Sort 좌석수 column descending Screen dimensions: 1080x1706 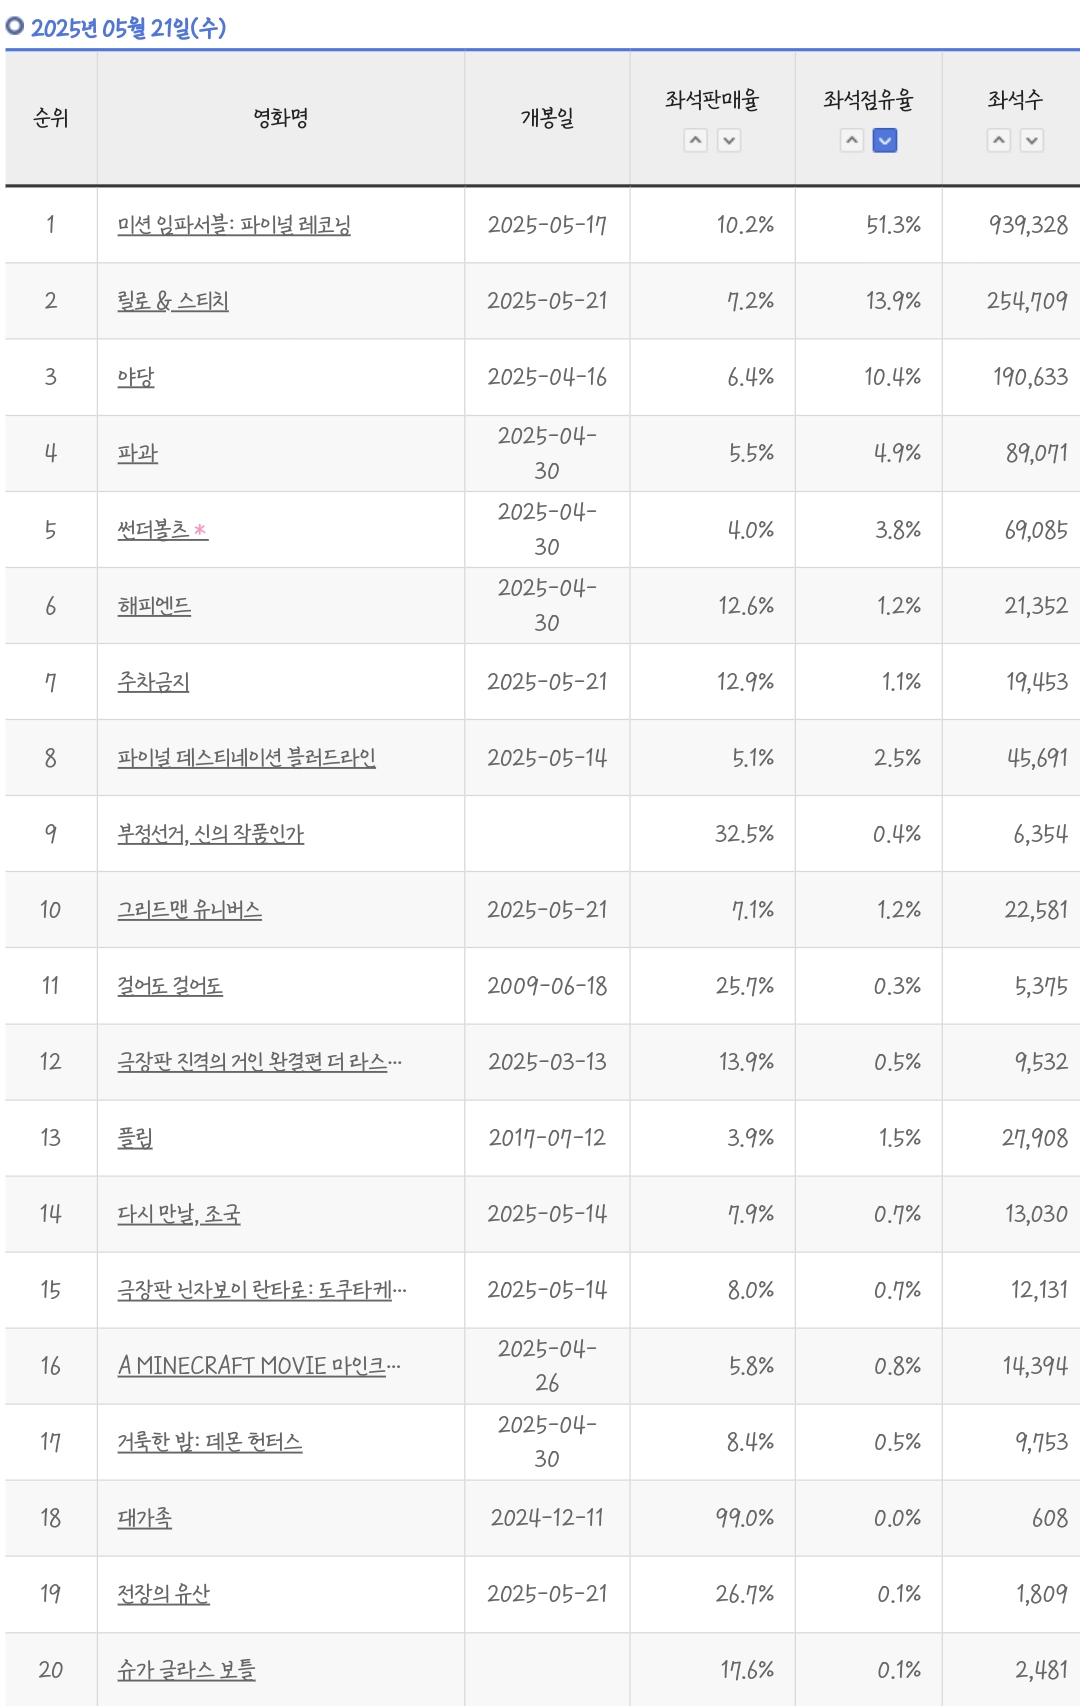click(1032, 141)
